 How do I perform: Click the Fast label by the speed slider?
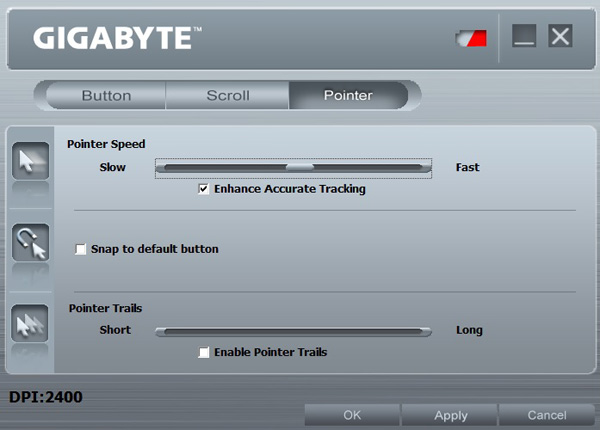point(468,167)
